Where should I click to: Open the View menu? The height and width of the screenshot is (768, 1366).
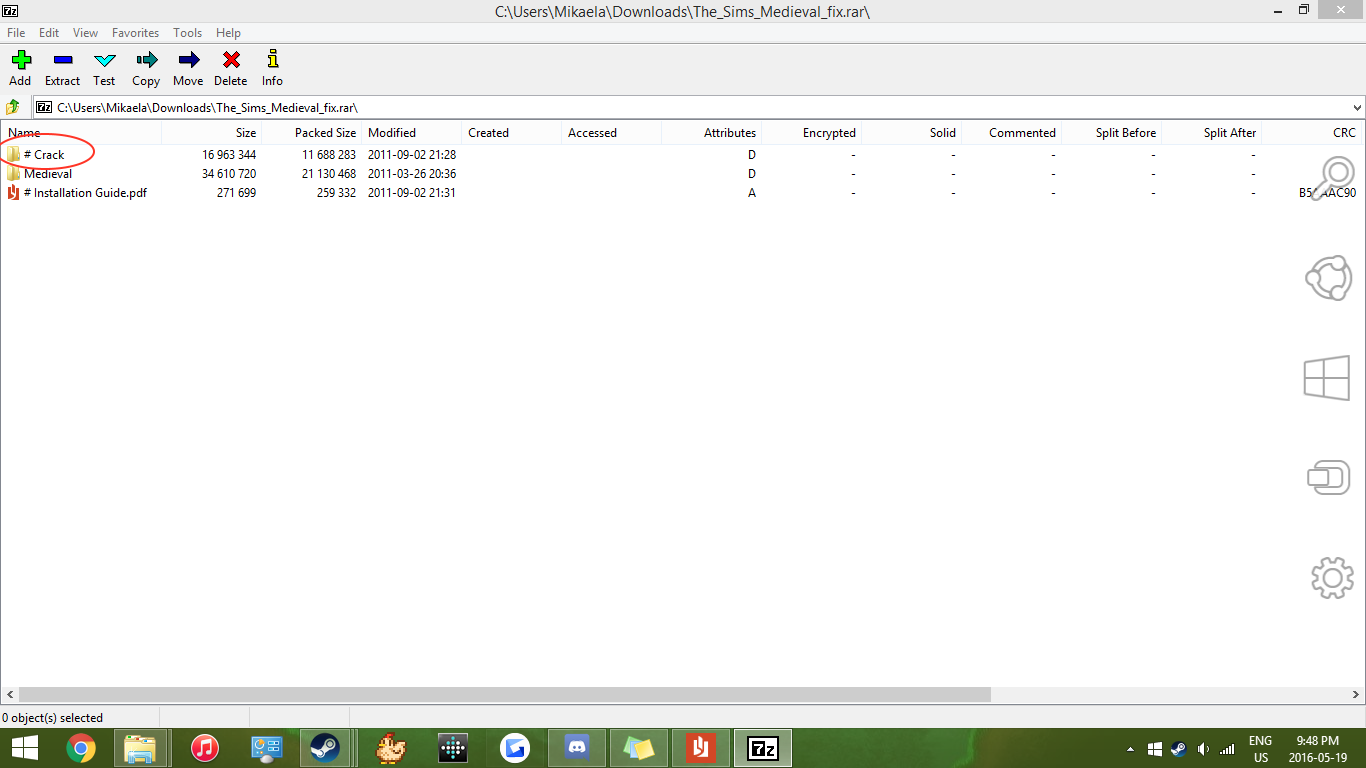[86, 33]
